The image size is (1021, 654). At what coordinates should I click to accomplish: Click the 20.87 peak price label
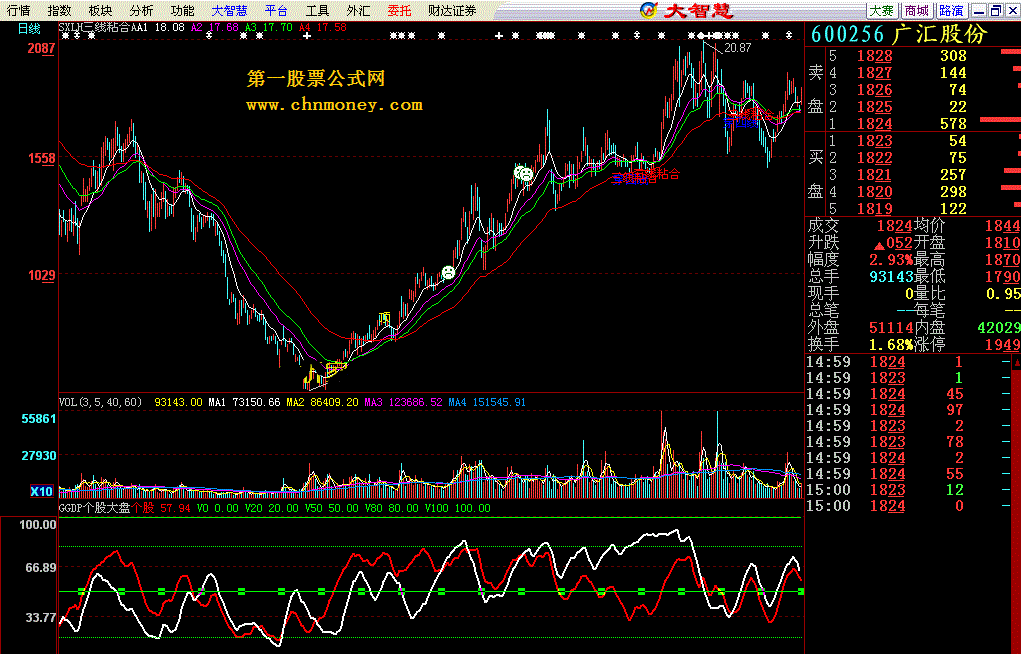[737, 48]
